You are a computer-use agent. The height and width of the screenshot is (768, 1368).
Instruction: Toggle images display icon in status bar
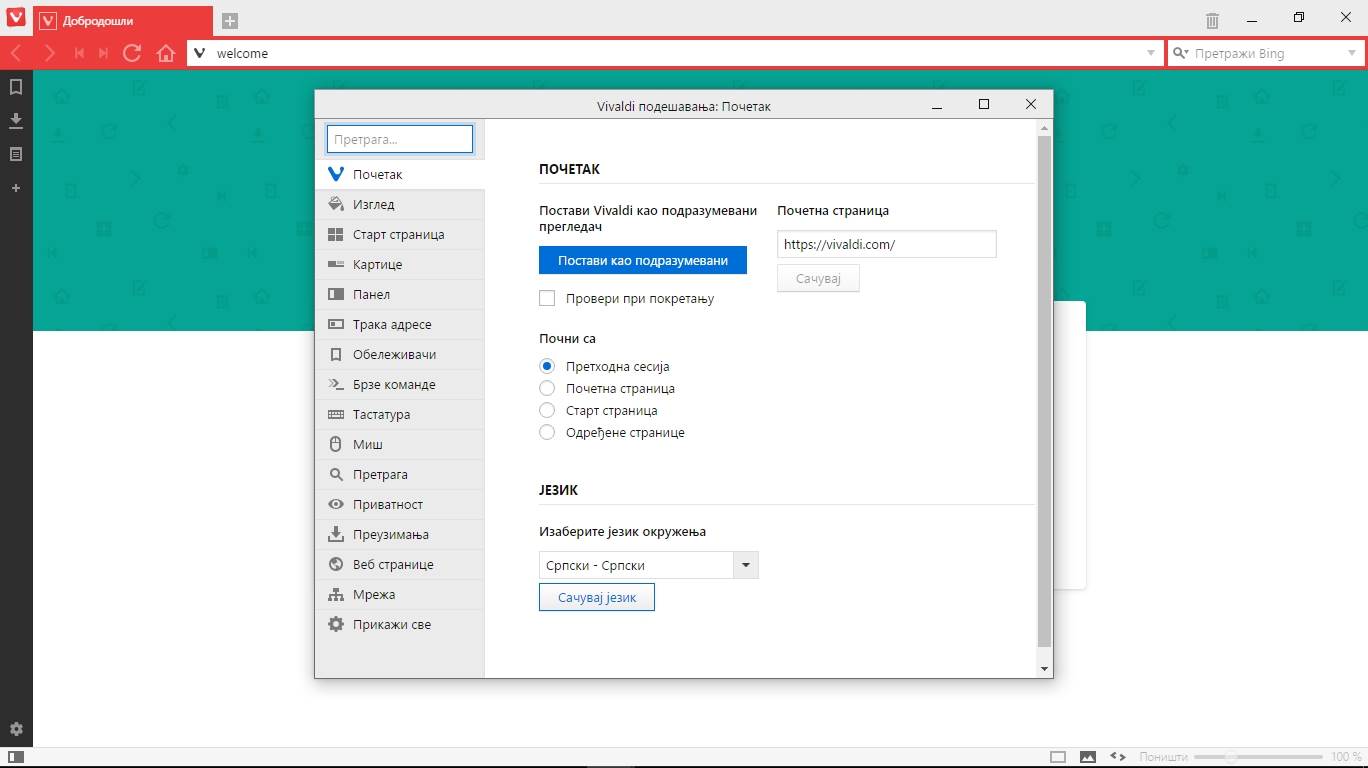tap(1088, 757)
